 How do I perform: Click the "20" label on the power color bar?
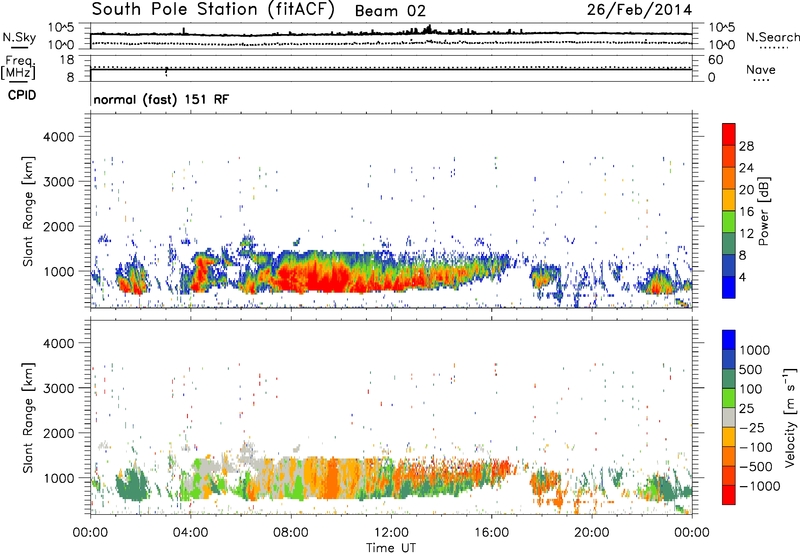pos(746,190)
